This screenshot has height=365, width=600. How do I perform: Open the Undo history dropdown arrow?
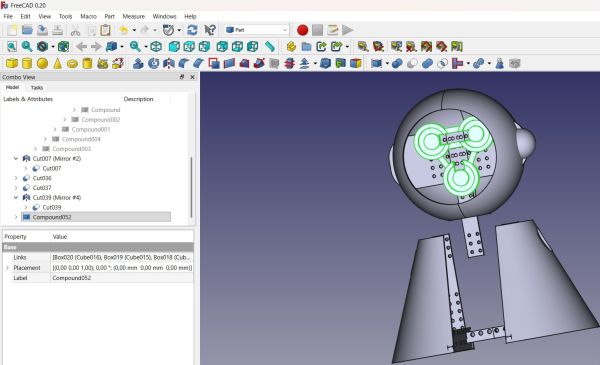pos(134,30)
